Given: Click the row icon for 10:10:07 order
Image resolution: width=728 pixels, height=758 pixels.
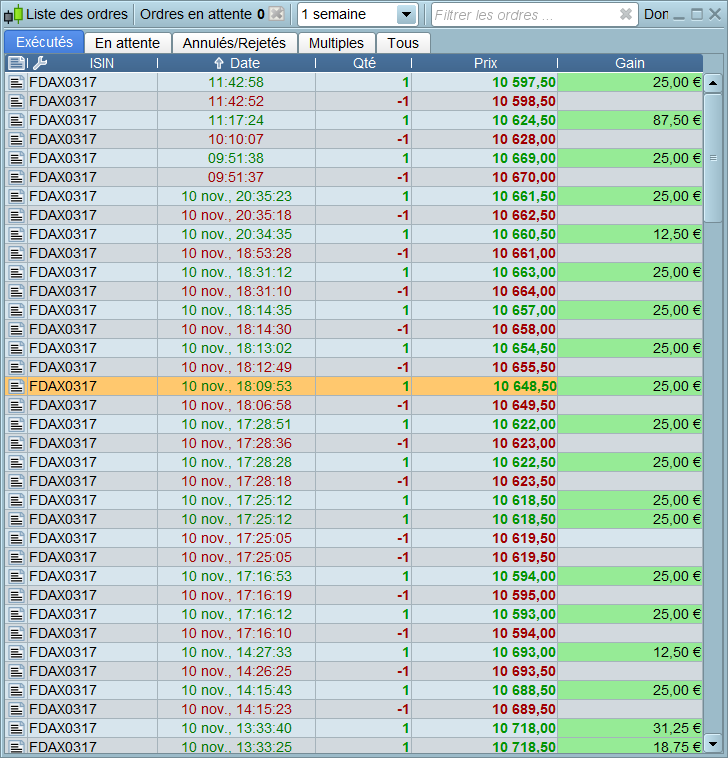Looking at the screenshot, I should [16, 139].
